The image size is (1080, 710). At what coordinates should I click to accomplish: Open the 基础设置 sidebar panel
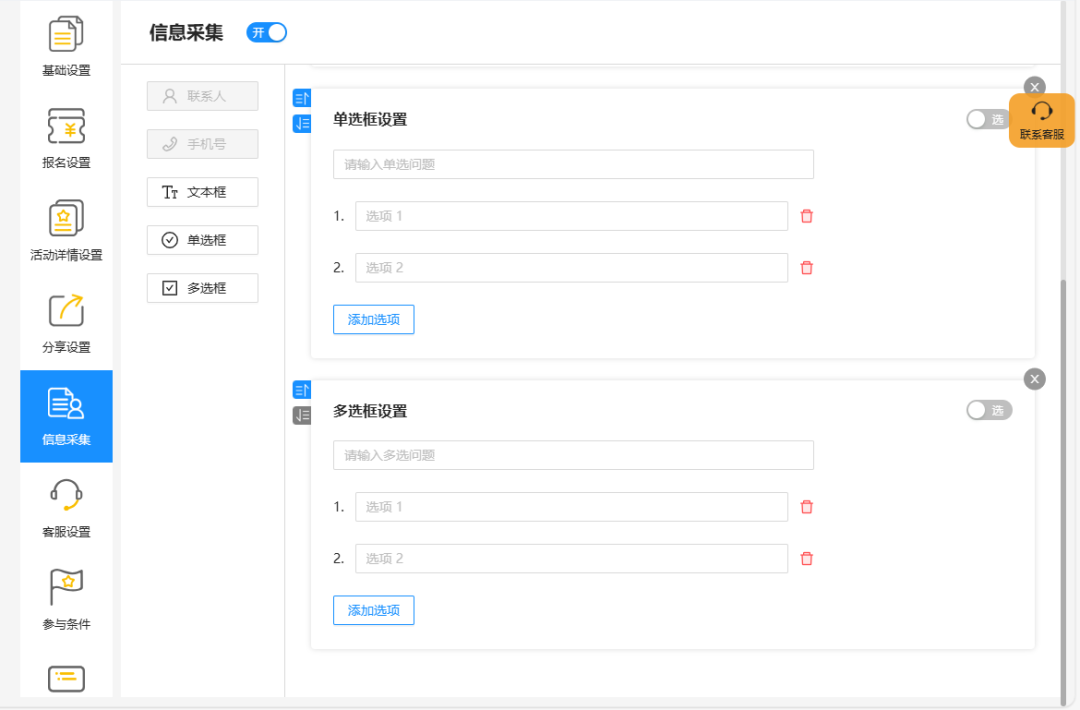coord(66,45)
